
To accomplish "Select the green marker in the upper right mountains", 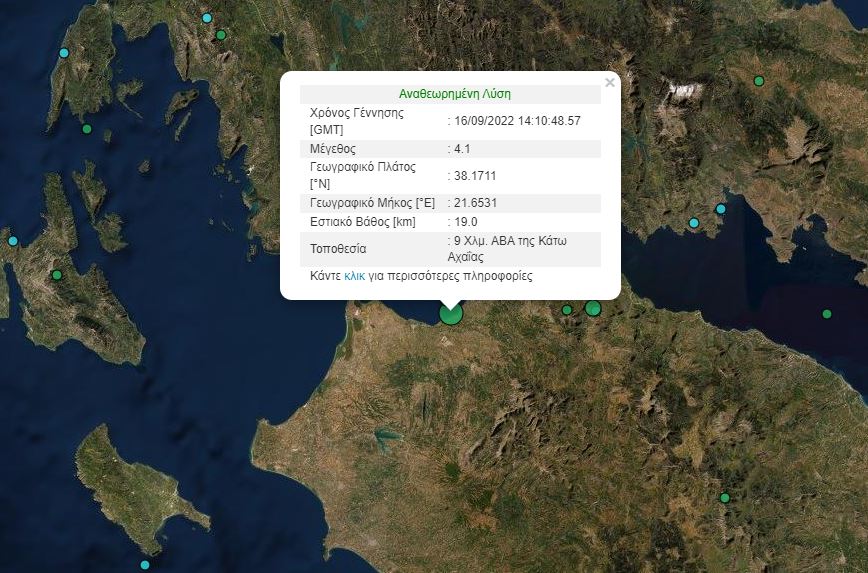I will 759,81.
